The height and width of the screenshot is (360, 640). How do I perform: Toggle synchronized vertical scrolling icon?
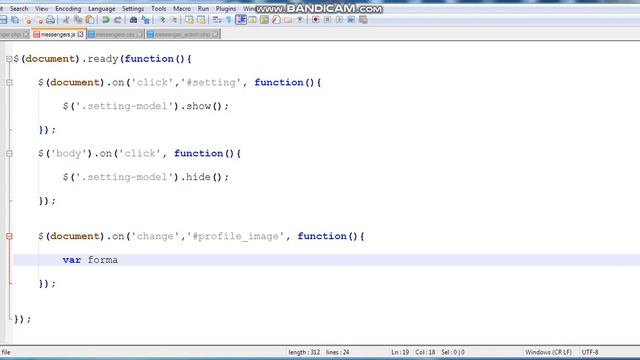(189, 20)
